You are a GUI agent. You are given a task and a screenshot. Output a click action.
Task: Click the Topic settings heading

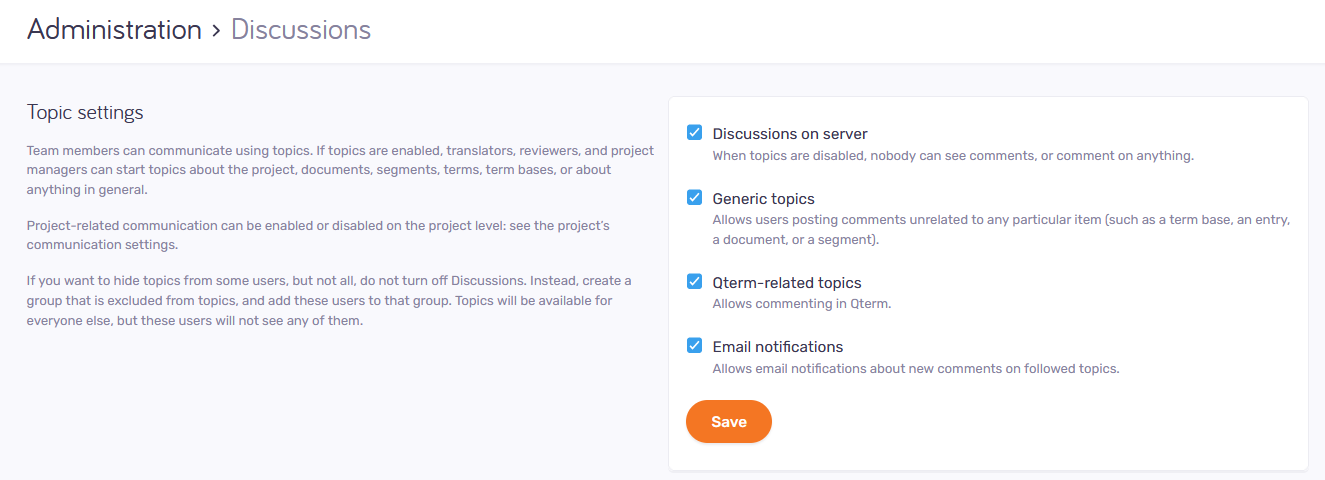coord(85,112)
